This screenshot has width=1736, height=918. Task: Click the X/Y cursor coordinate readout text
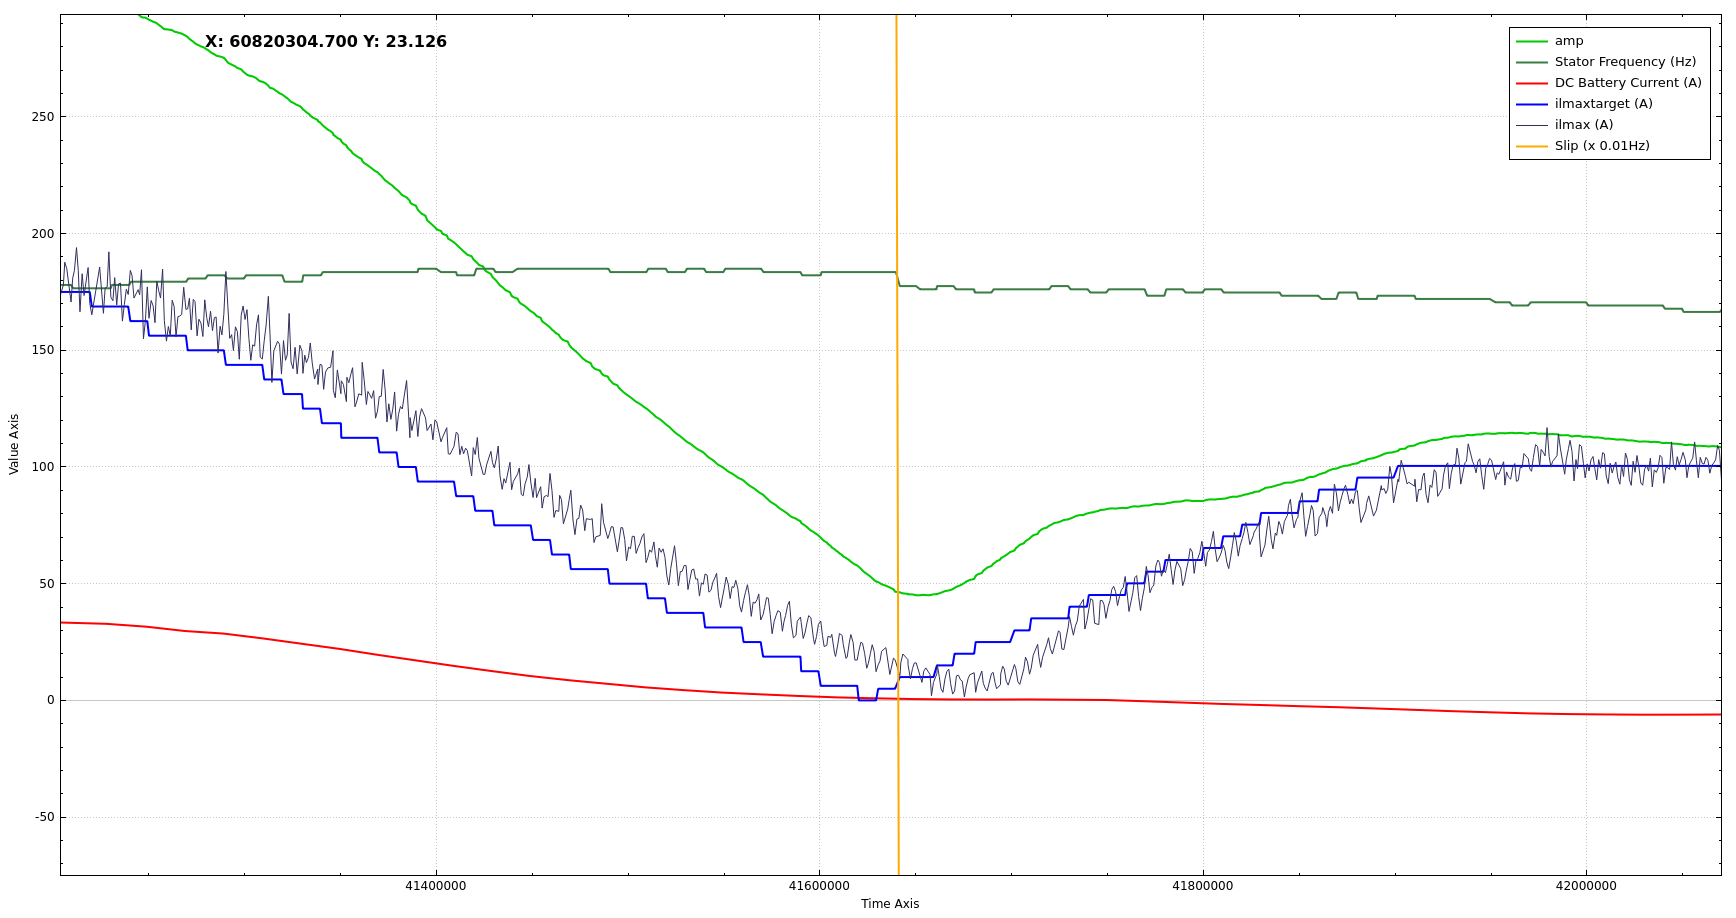[326, 42]
